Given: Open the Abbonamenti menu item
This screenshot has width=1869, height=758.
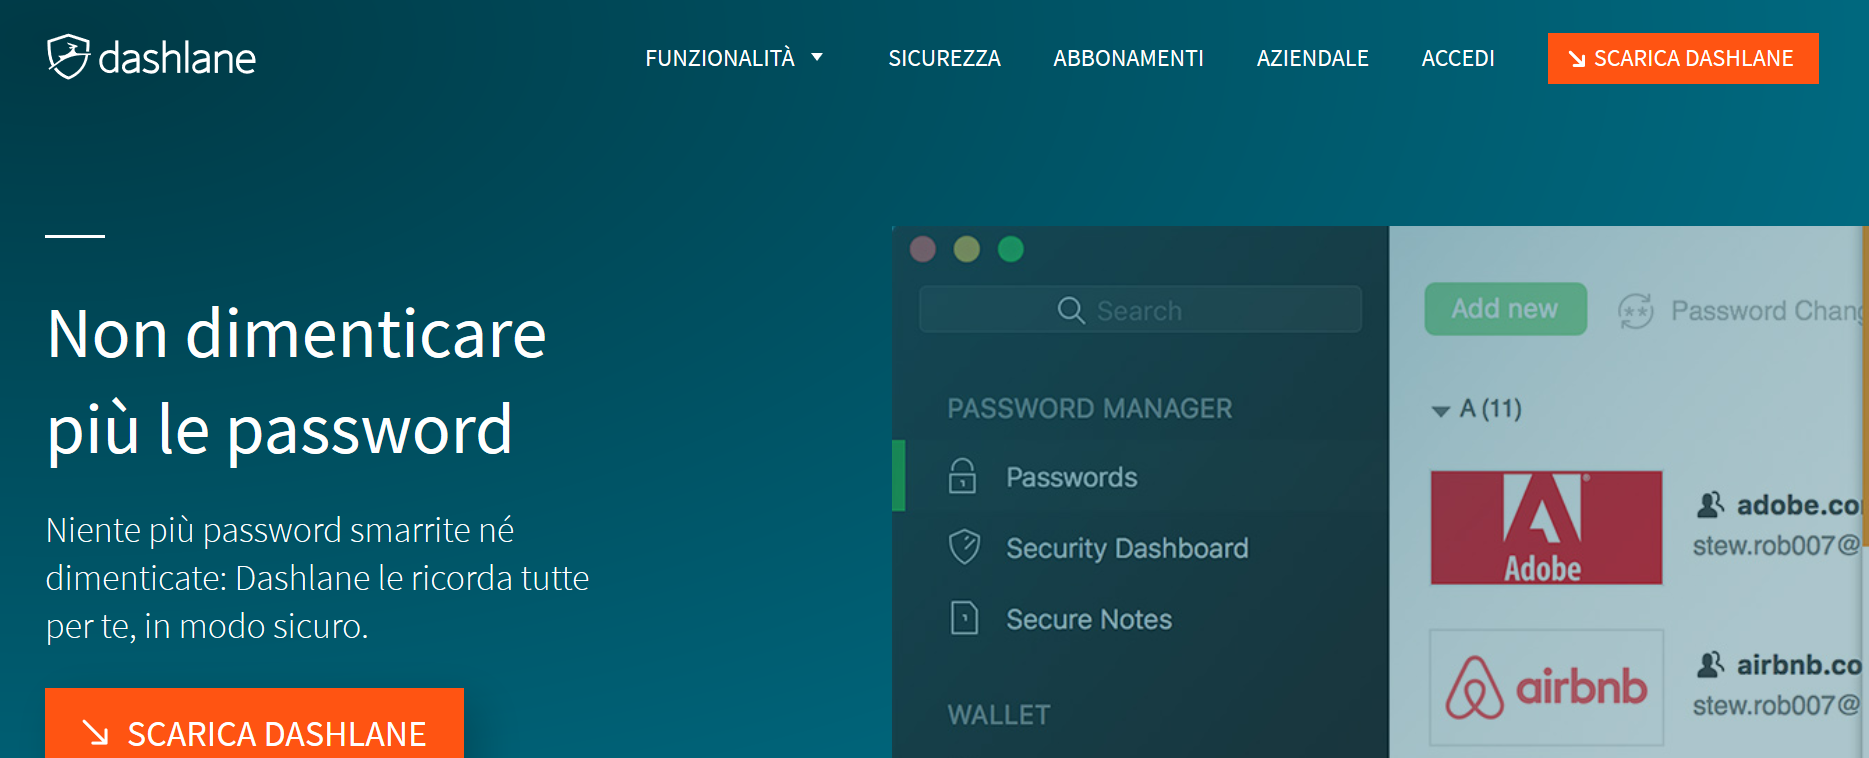Looking at the screenshot, I should point(1128,58).
